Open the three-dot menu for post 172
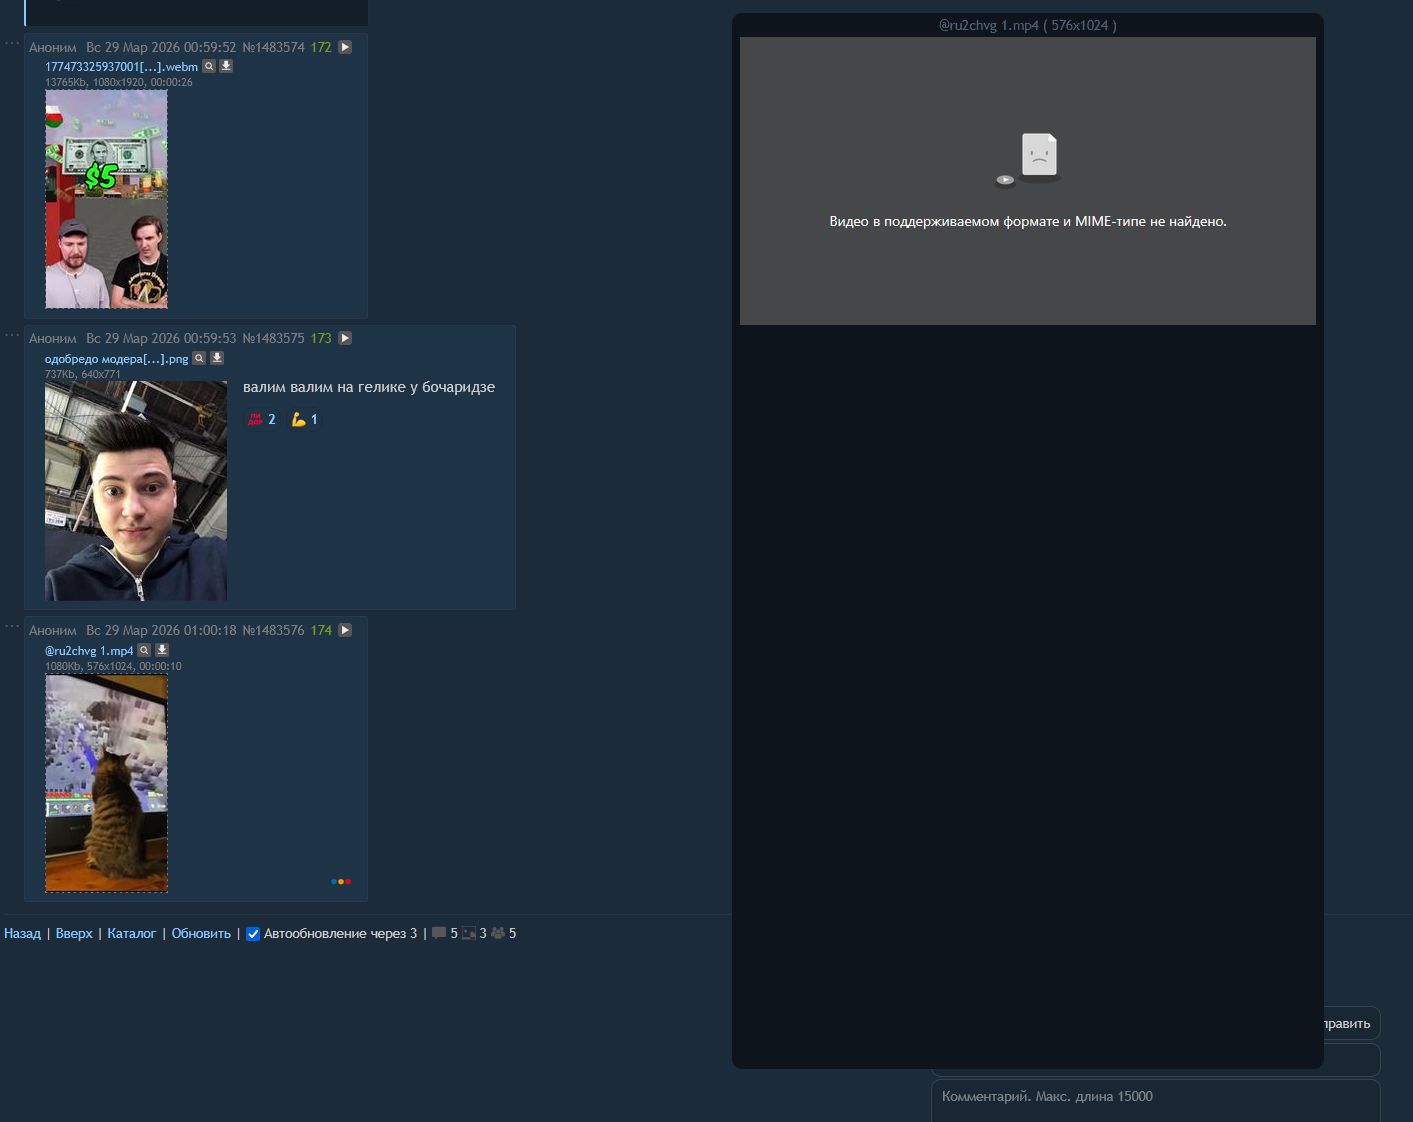The image size is (1413, 1122). click(x=12, y=43)
